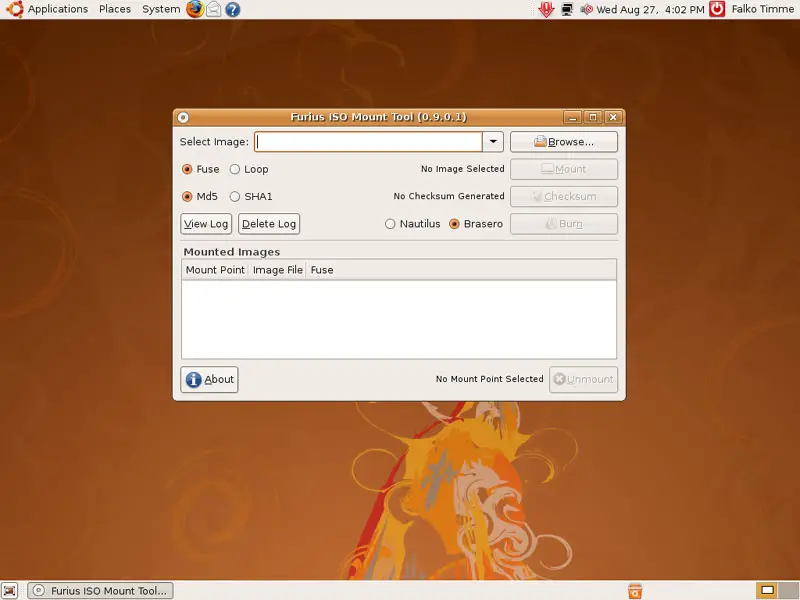Click the No Image Selected status text
This screenshot has width=800, height=600.
[x=463, y=169]
